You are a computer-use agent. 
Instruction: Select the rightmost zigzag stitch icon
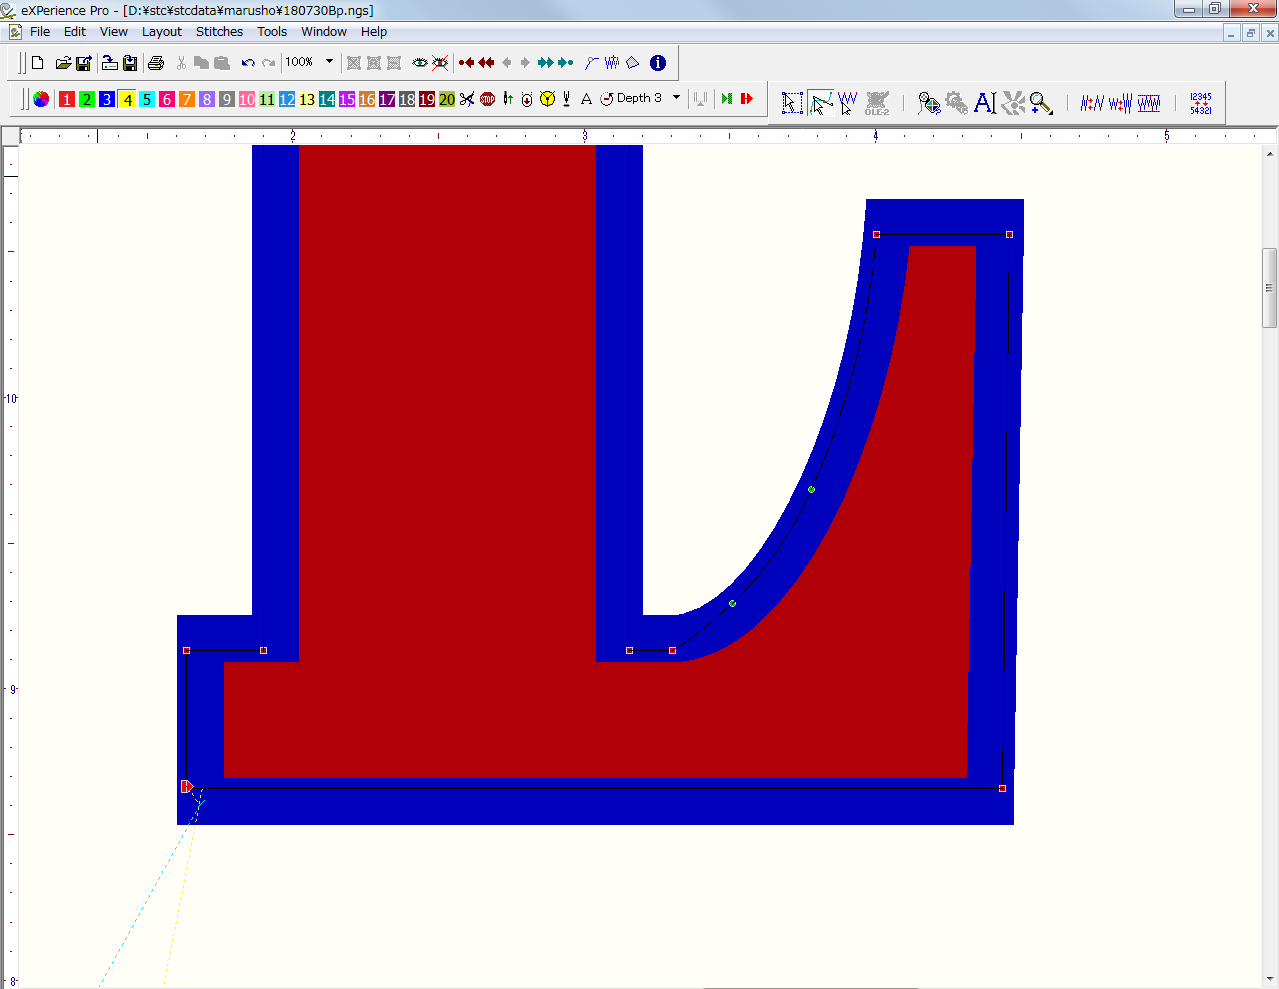[x=1149, y=102]
